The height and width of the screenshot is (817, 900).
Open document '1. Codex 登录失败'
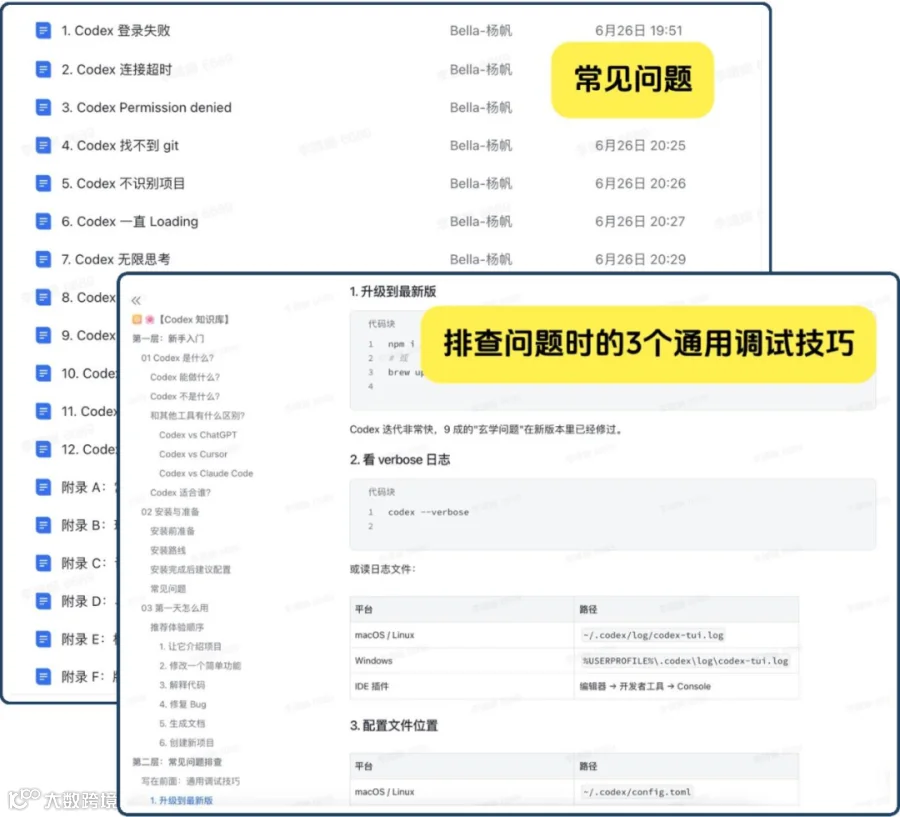(116, 30)
